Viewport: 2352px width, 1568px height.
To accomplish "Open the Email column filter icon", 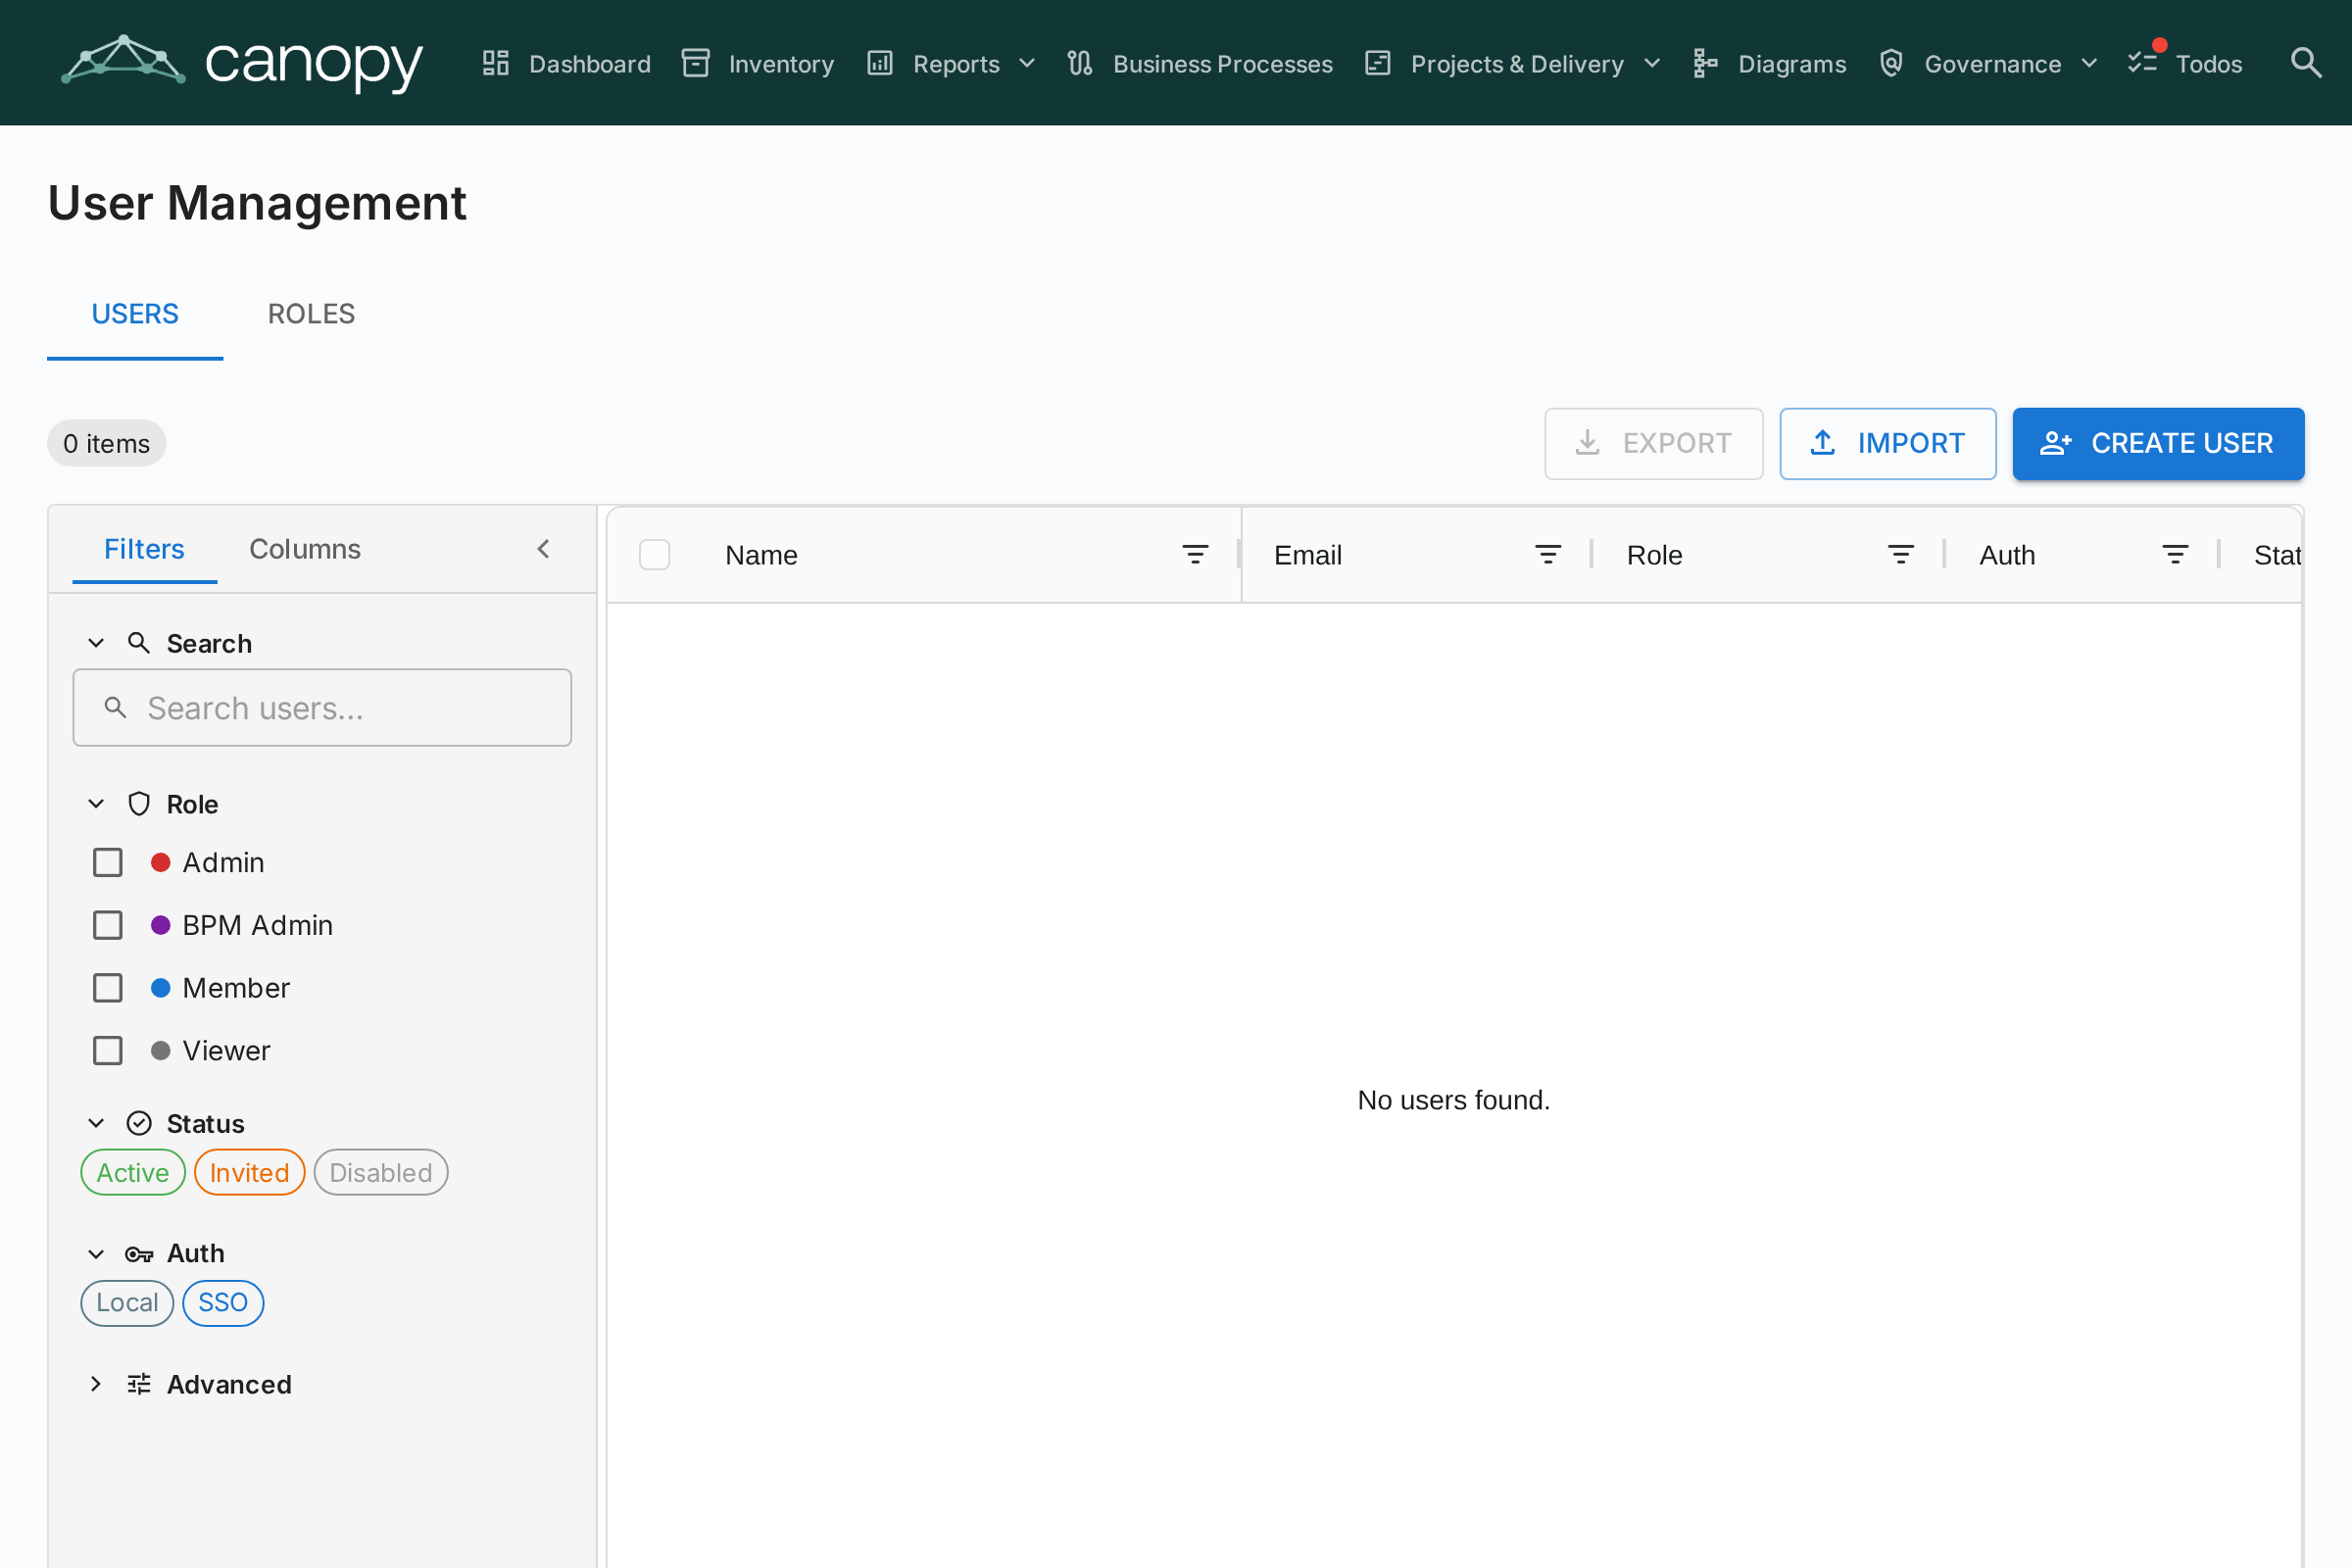I will pos(1548,555).
